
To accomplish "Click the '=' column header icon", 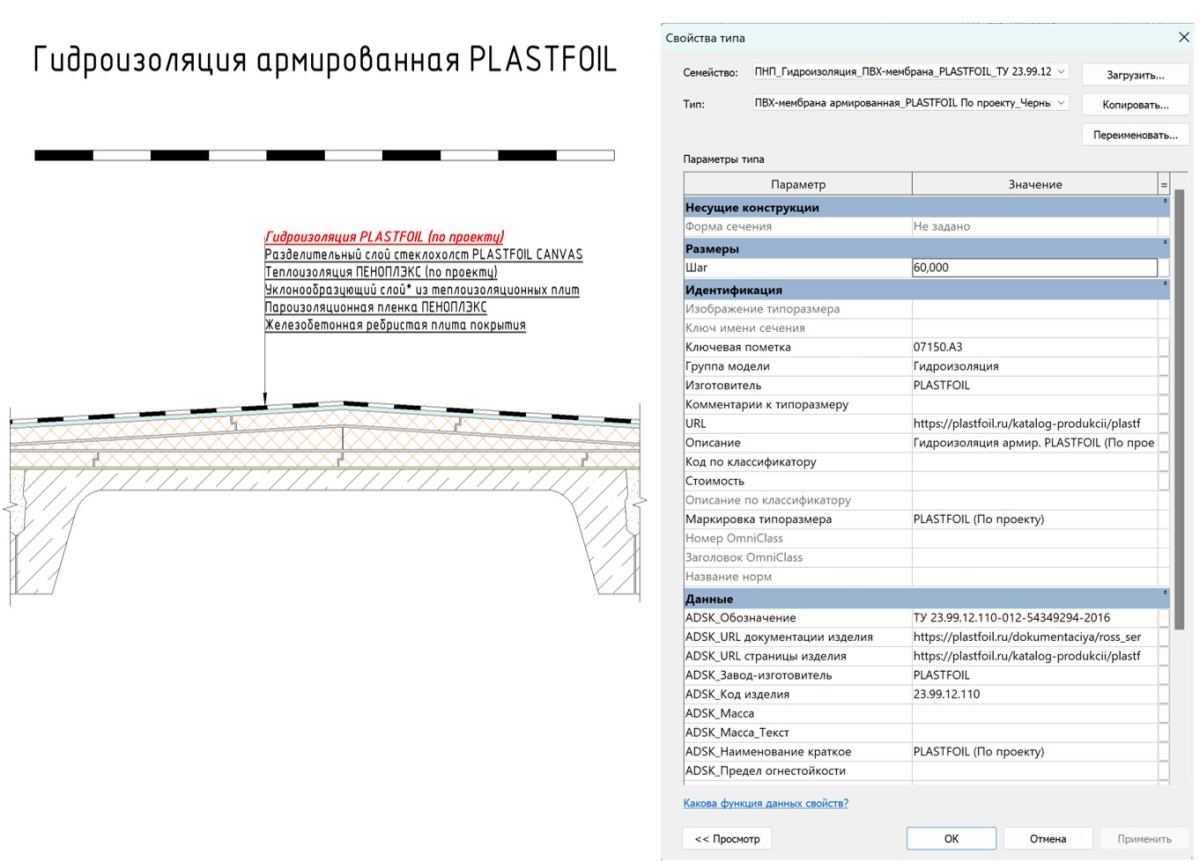I will click(x=1164, y=184).
